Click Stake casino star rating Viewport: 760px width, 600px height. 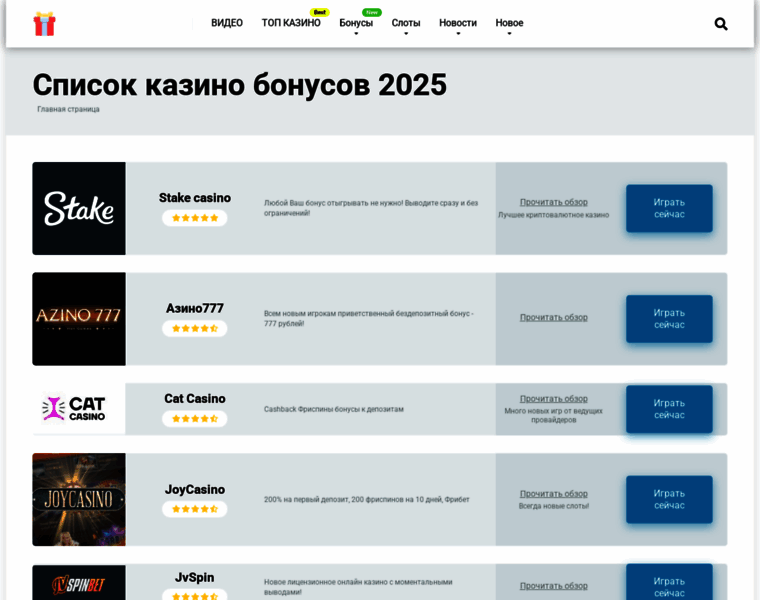pyautogui.click(x=195, y=218)
